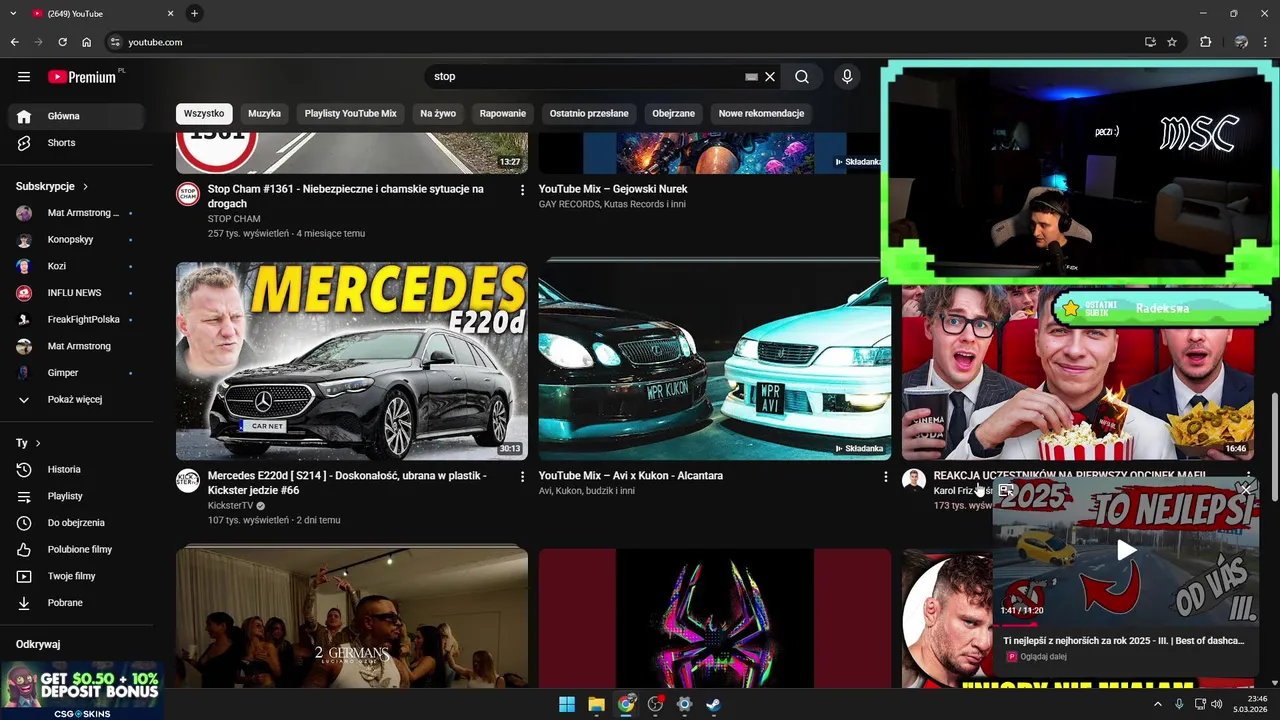Open the Windows Start menu

click(567, 704)
